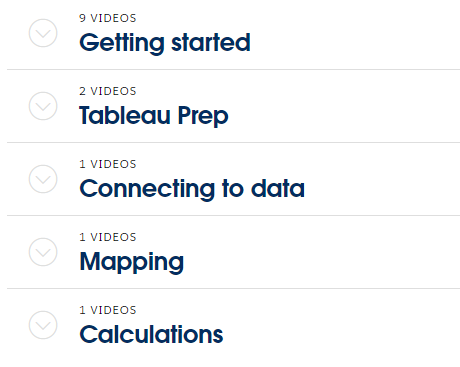Click the 2 VIDEOS label
The height and width of the screenshot is (367, 460).
(108, 91)
